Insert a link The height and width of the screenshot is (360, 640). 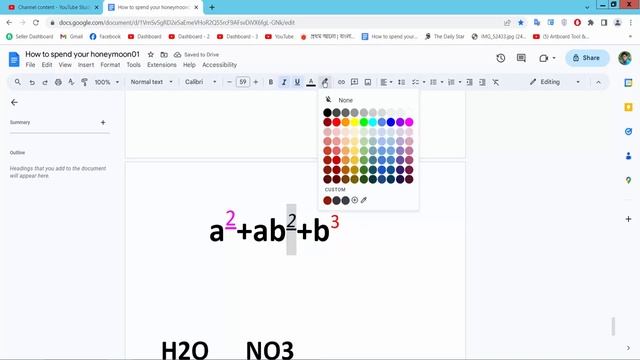[x=341, y=82]
